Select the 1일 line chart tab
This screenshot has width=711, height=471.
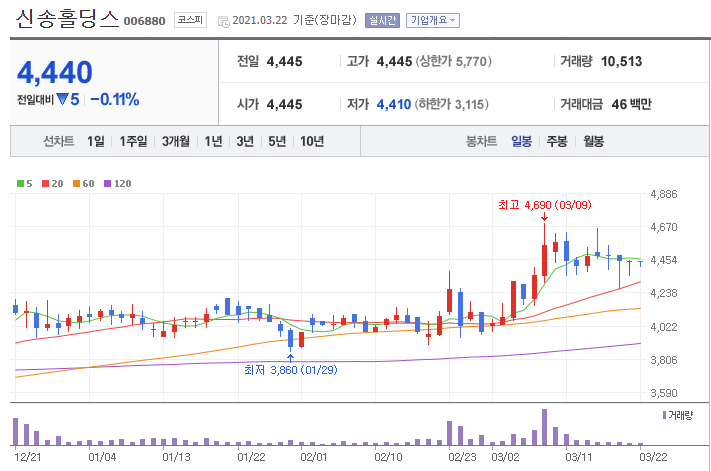pos(96,141)
